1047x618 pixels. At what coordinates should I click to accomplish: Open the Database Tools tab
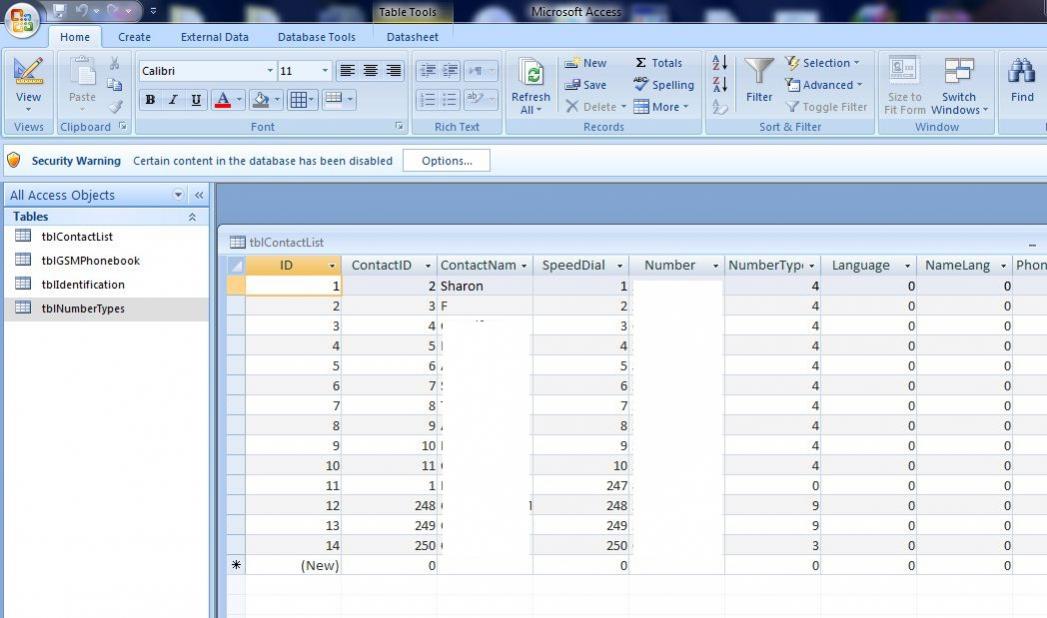(x=317, y=37)
